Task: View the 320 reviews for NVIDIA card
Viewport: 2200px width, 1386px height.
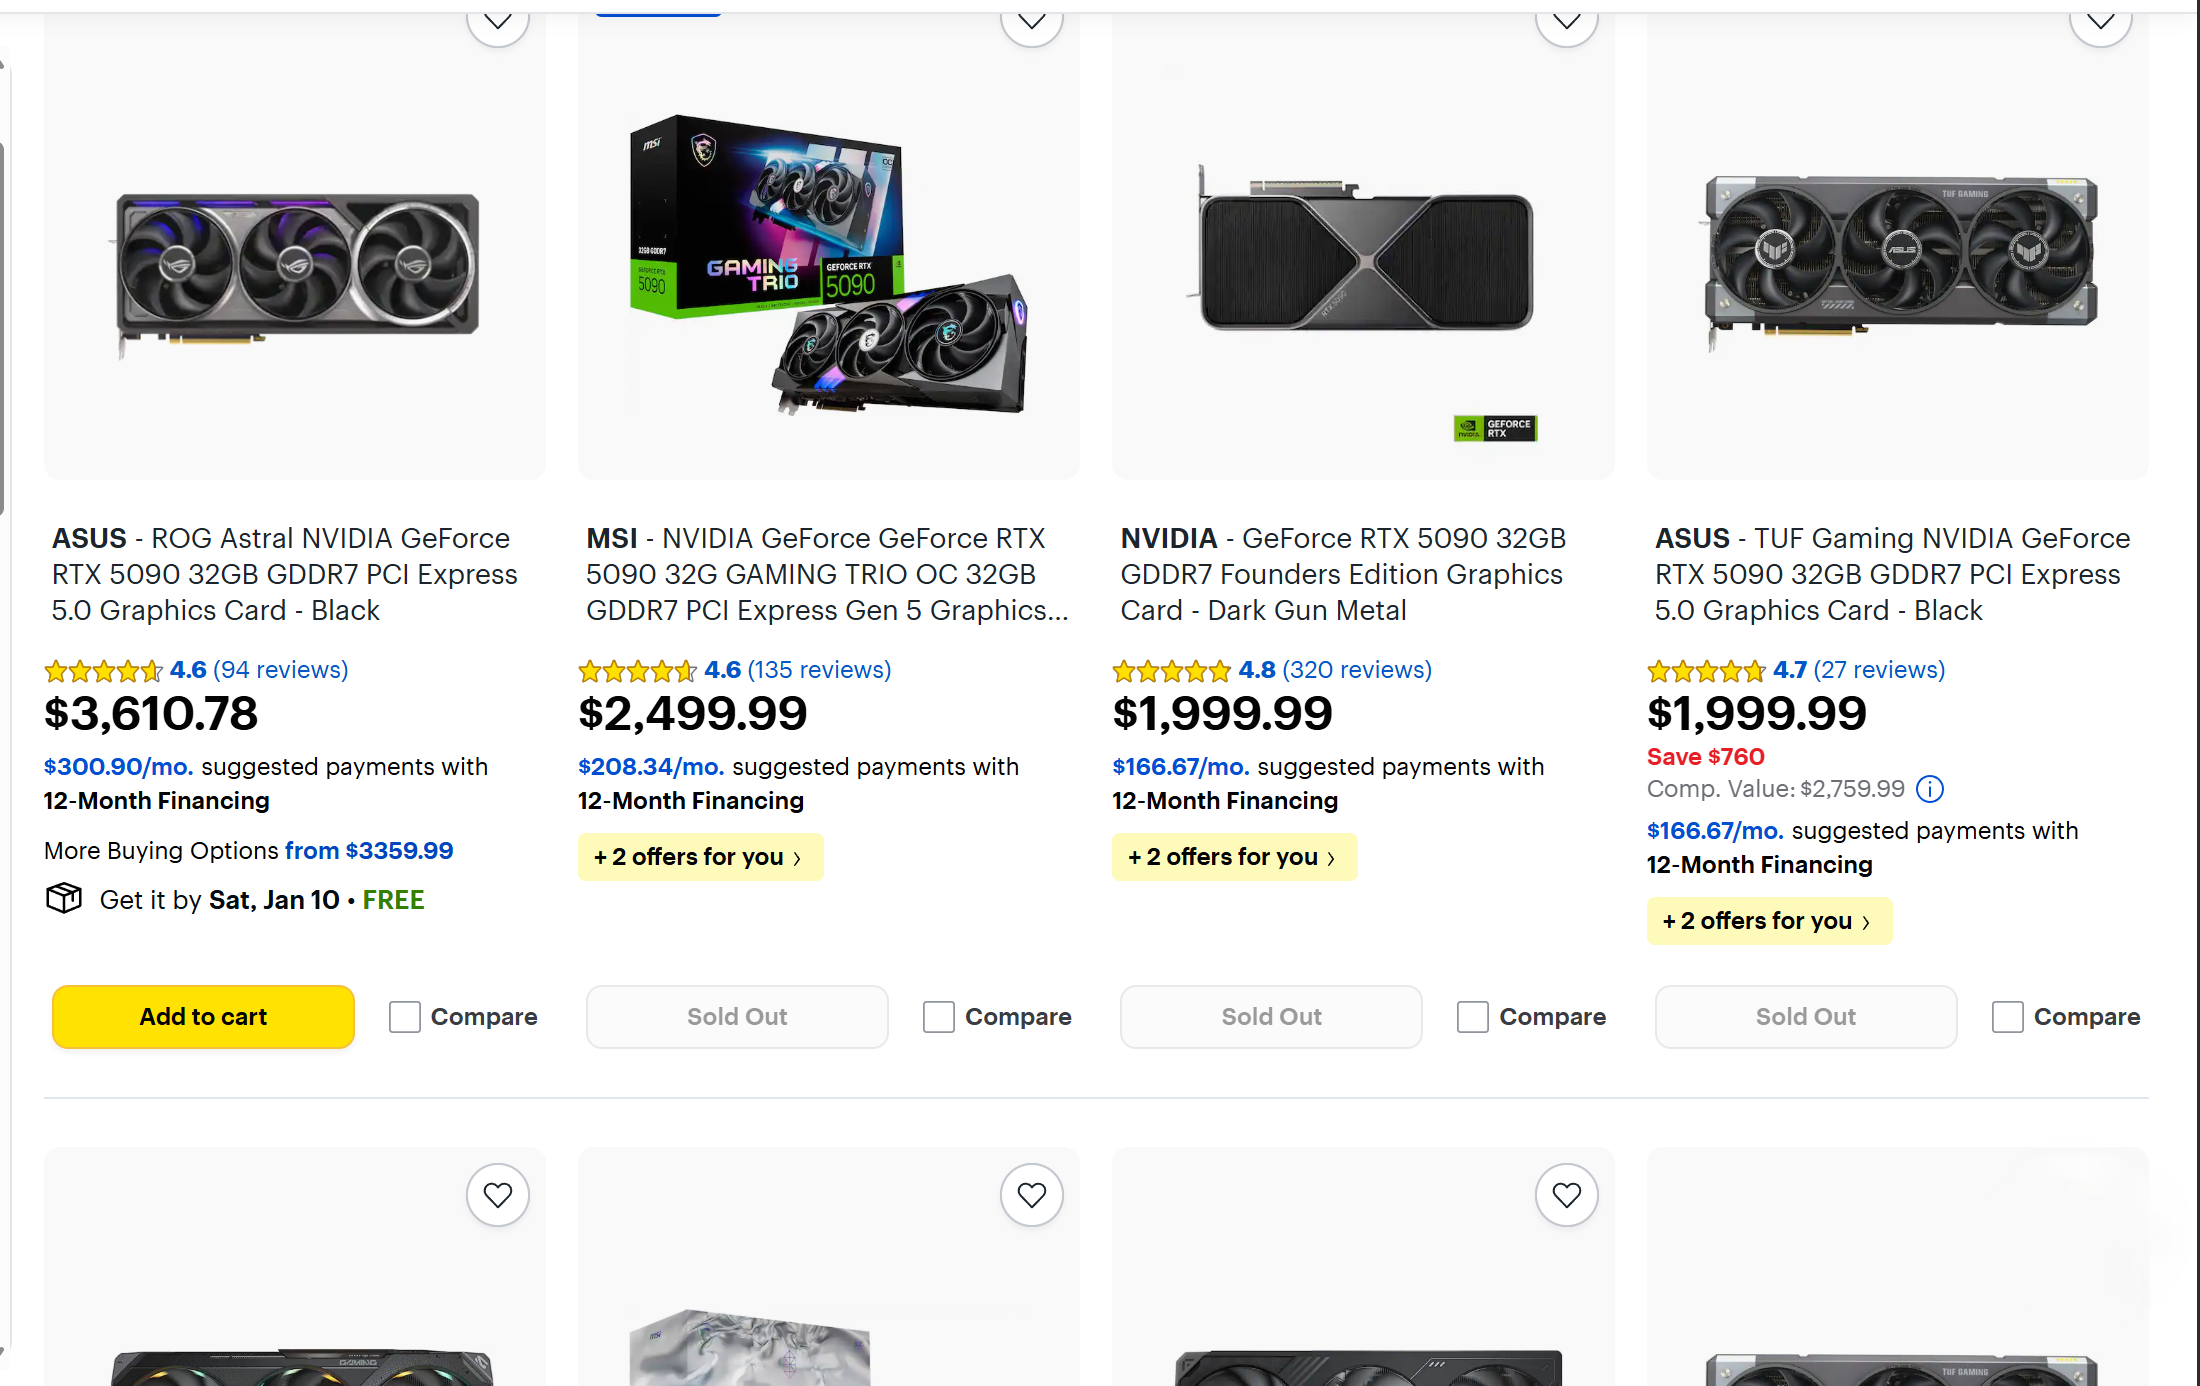Action: click(1358, 670)
